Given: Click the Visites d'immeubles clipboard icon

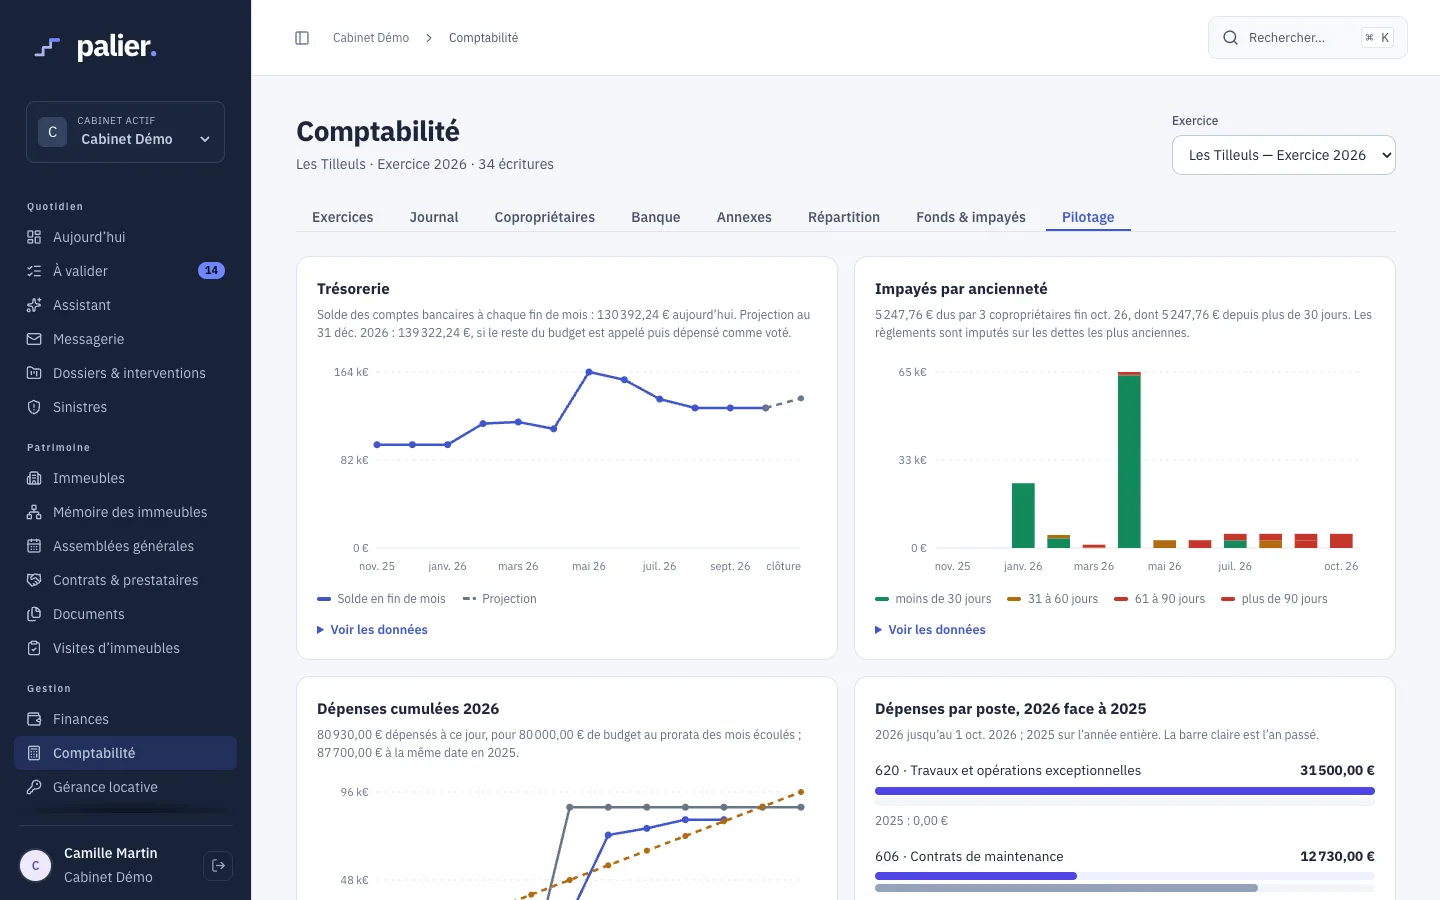Looking at the screenshot, I should point(34,648).
